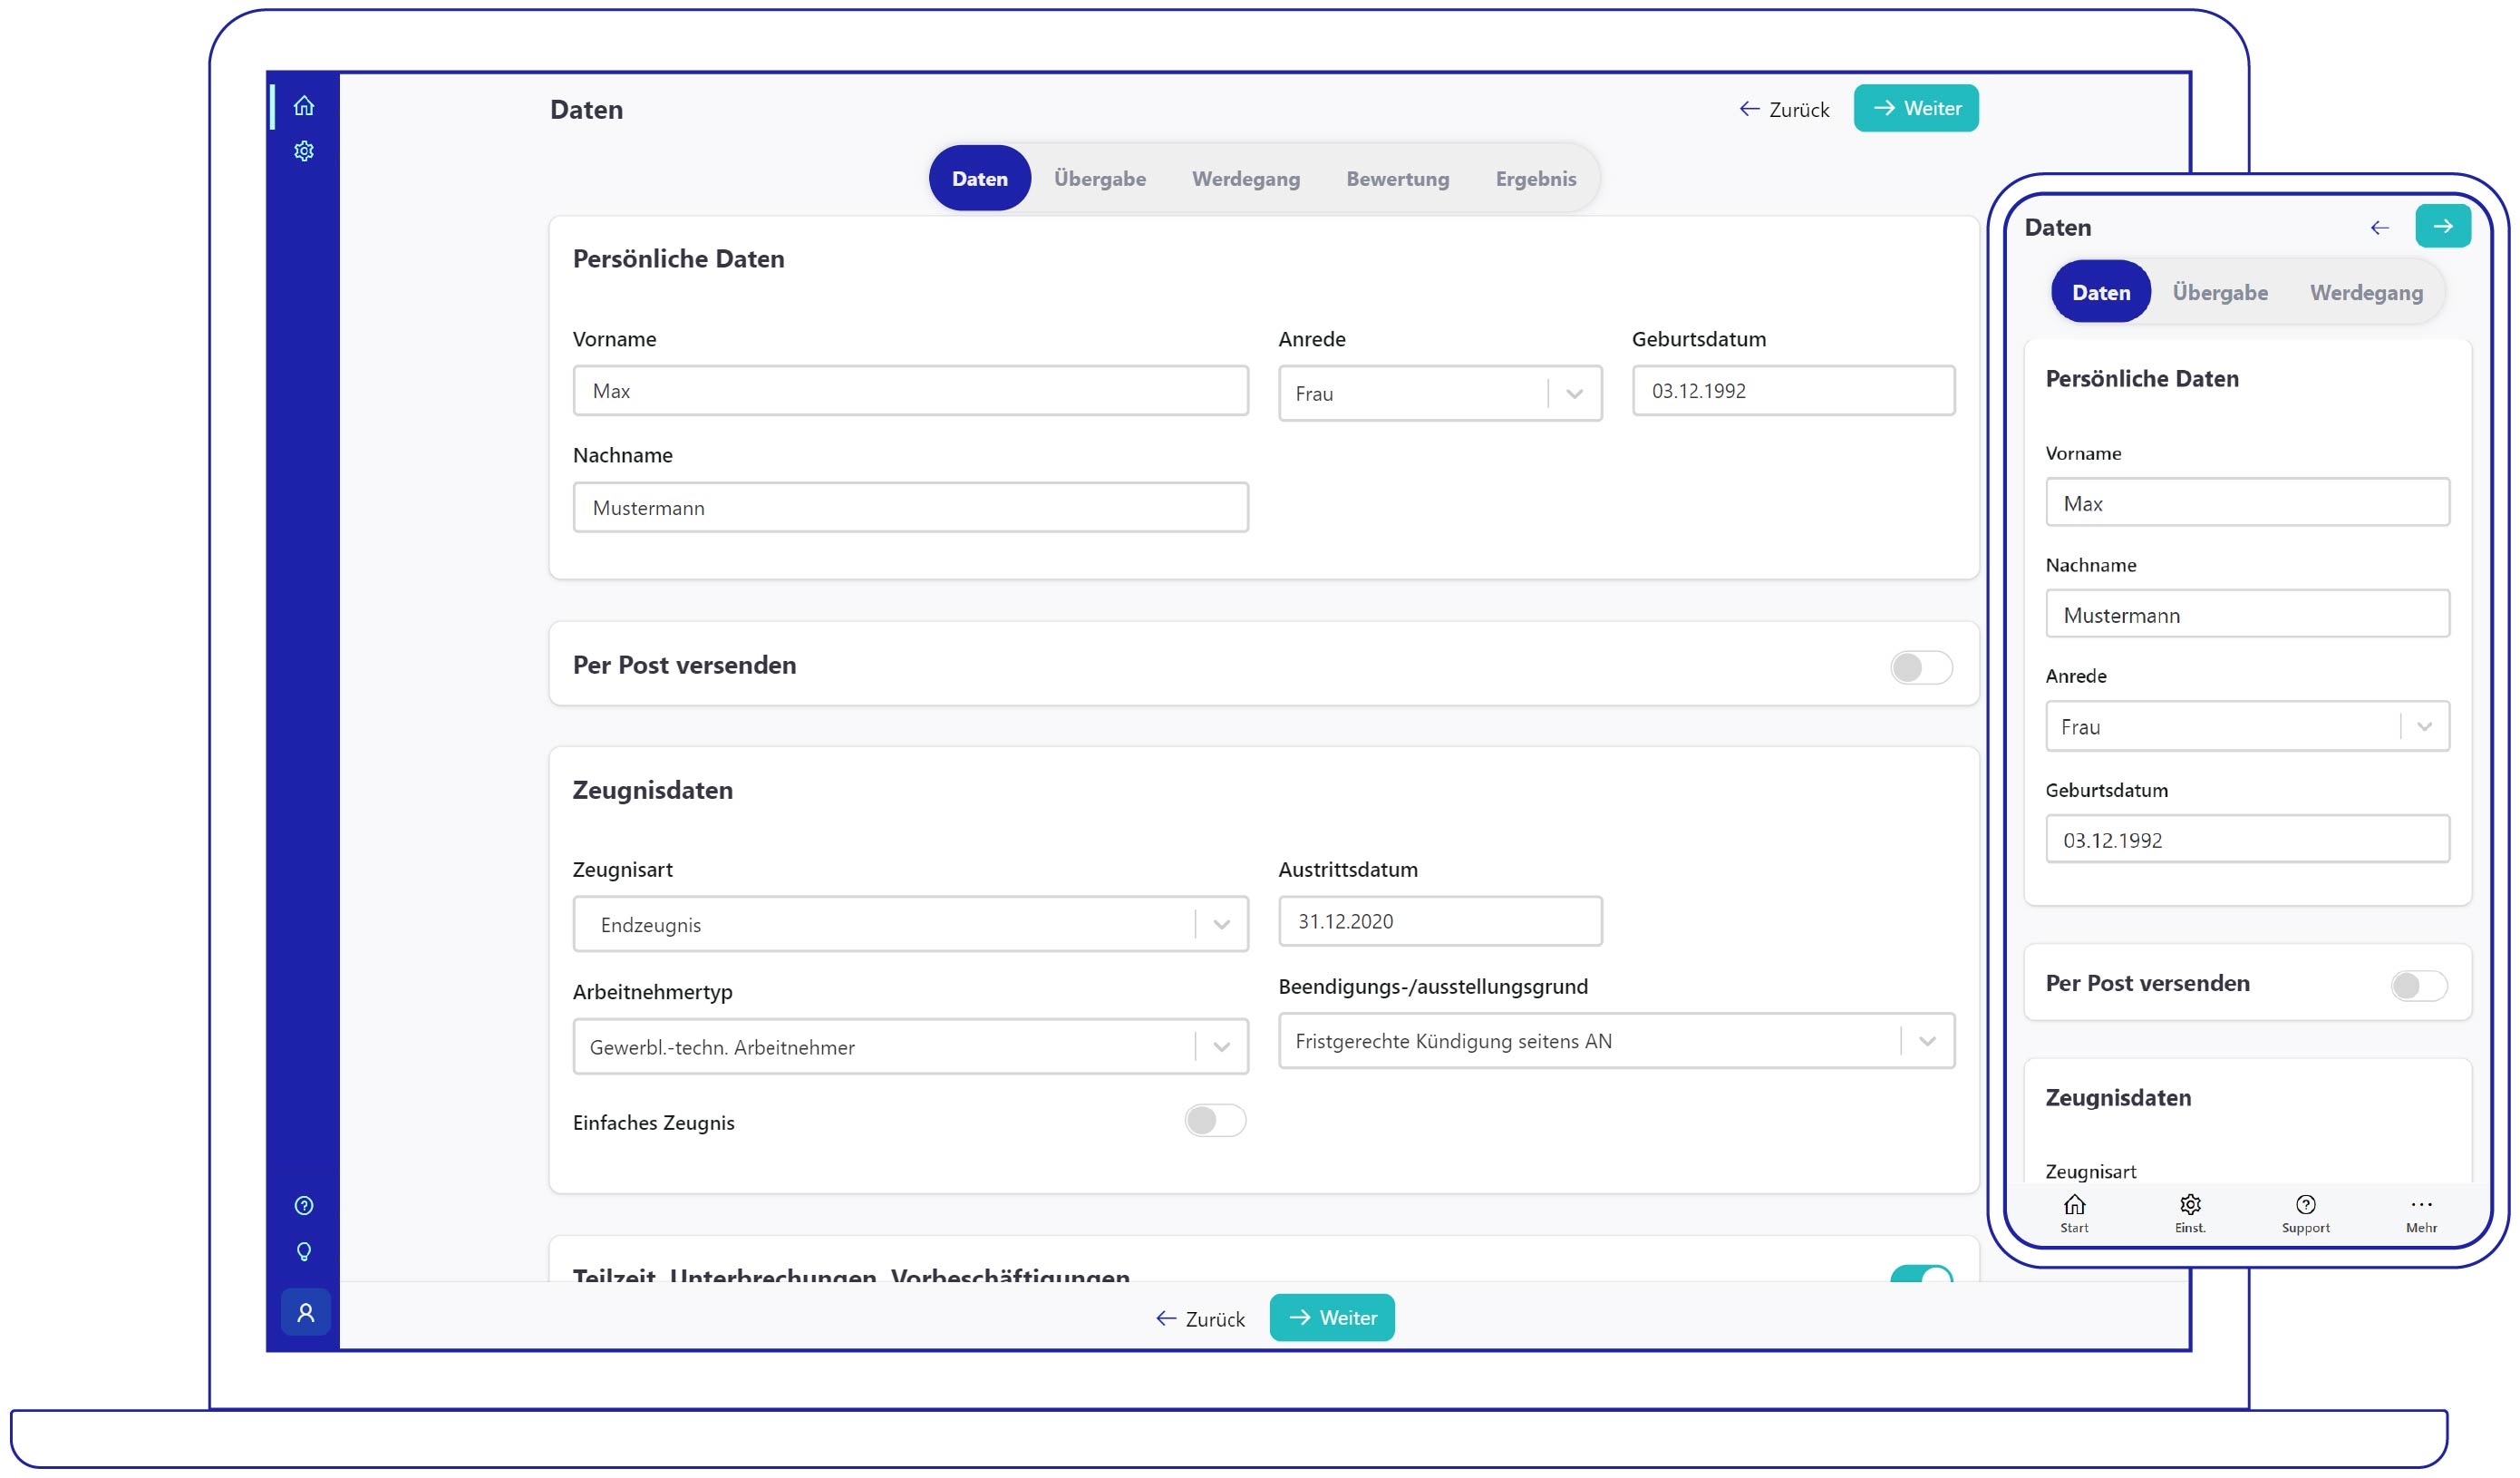Screen dimensions: 2520x1478
Task: Click top Weiter button
Action: (x=1915, y=108)
